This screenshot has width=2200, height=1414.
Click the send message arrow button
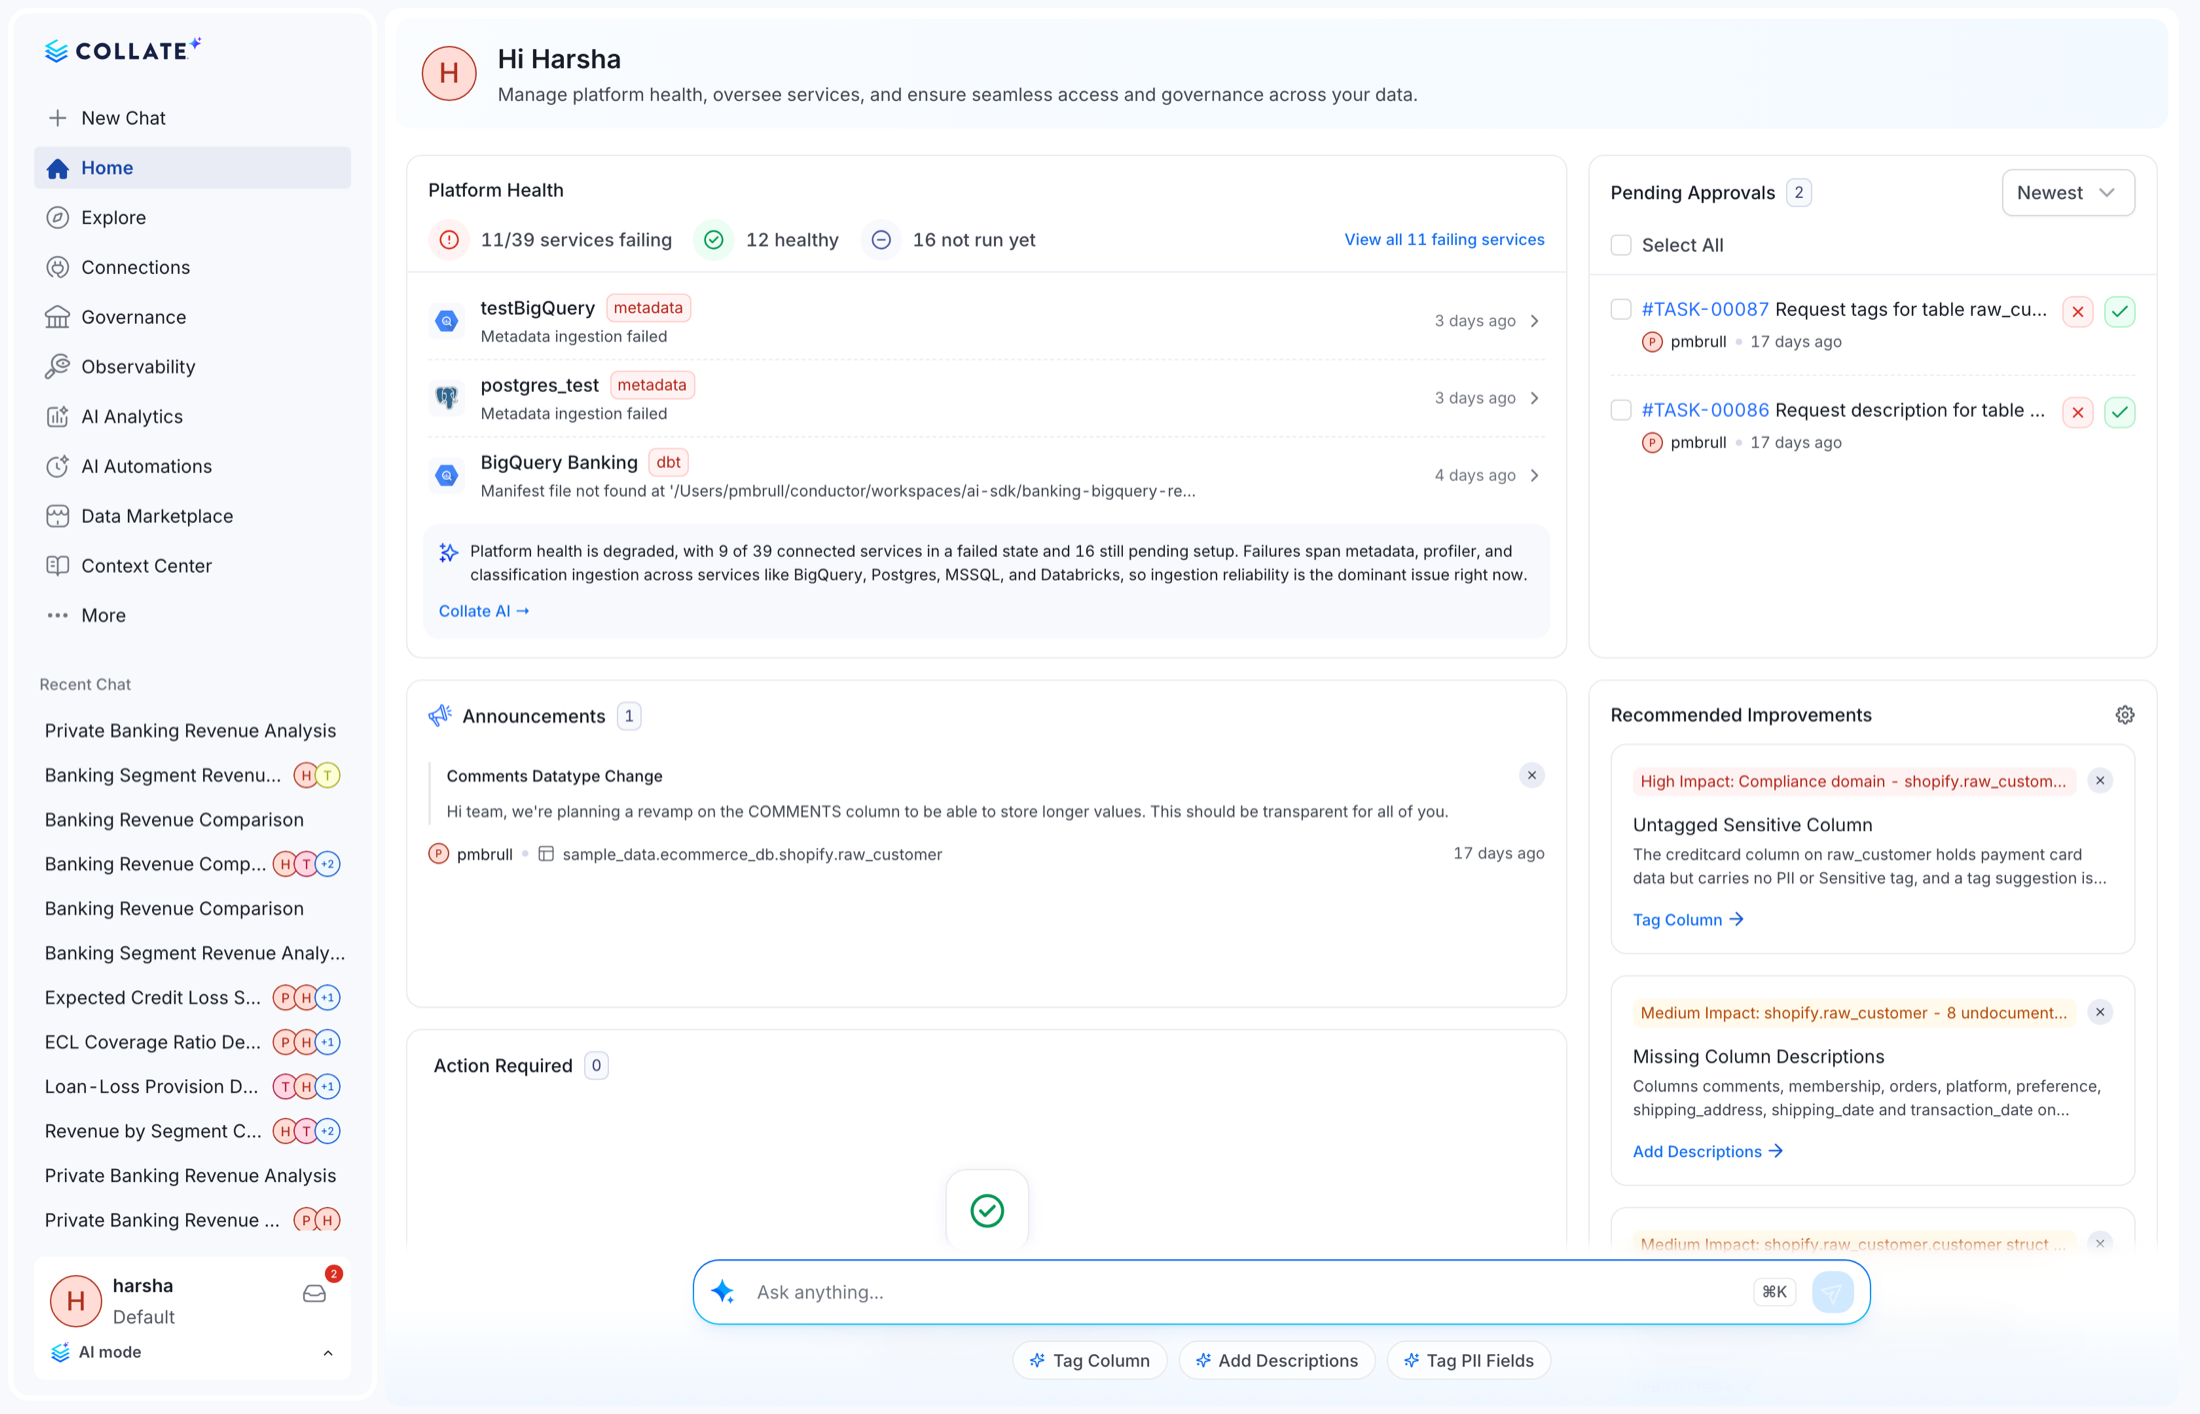[x=1832, y=1292]
